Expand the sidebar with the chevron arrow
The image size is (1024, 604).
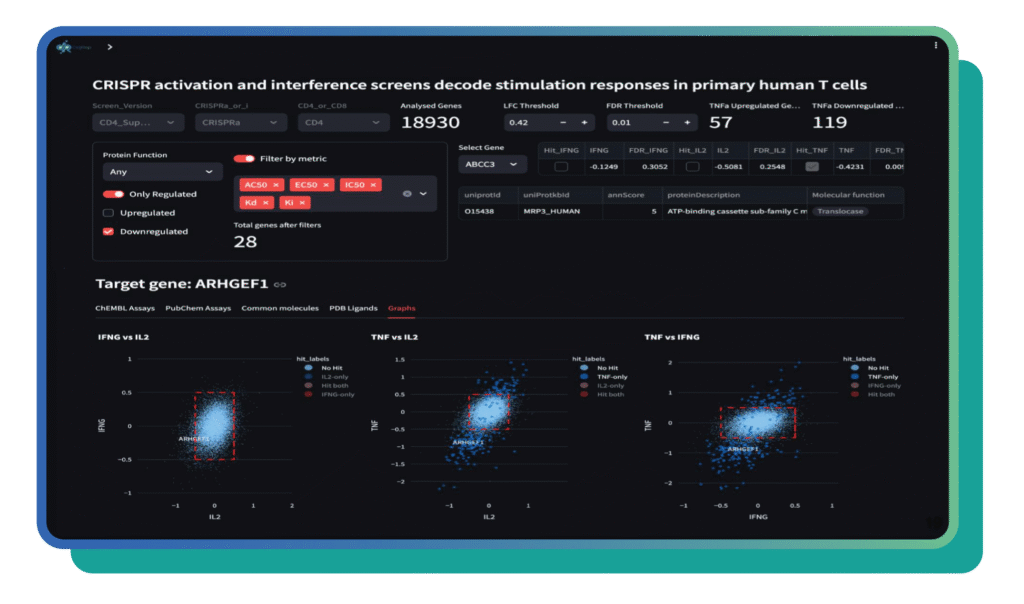coord(110,47)
